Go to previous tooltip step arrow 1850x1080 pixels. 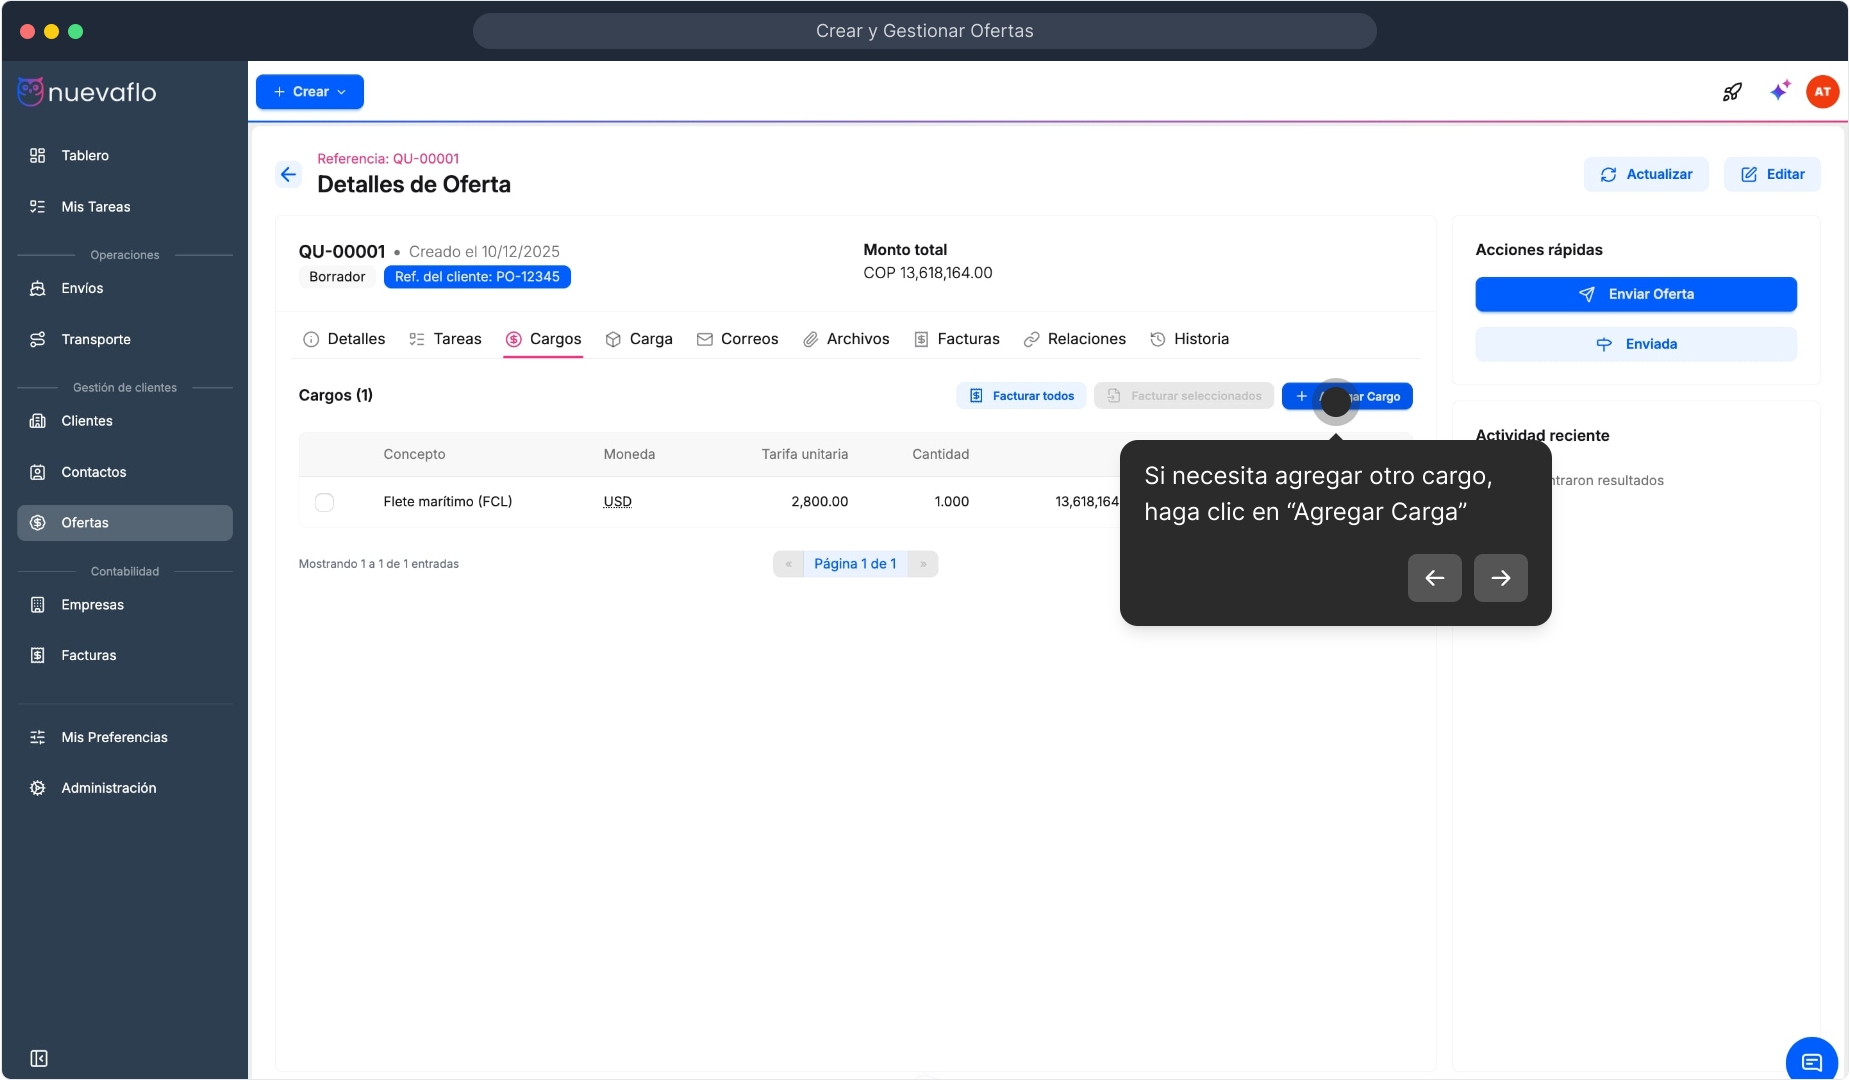click(x=1434, y=578)
